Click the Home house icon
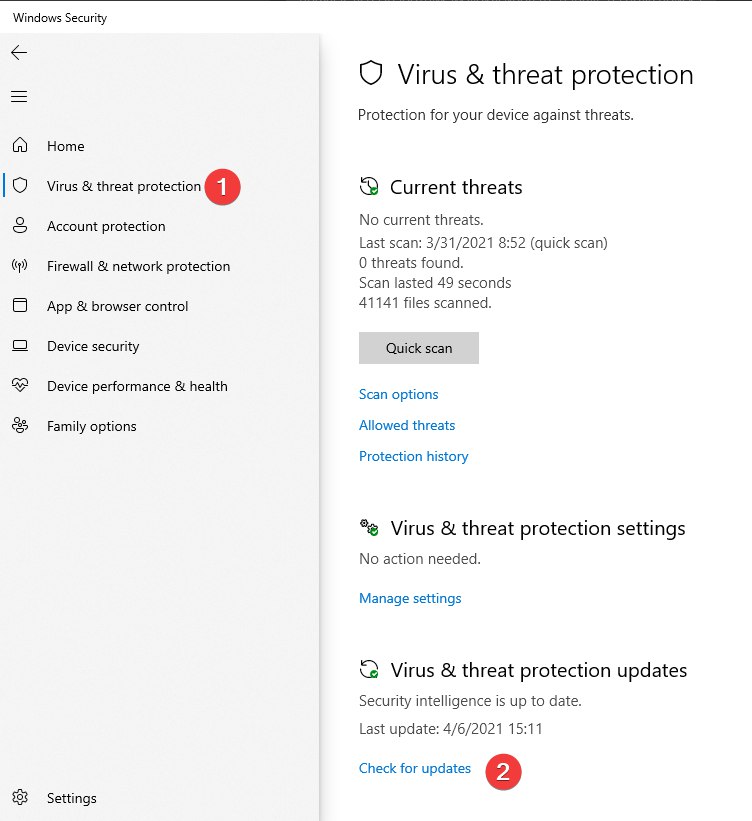 20,145
